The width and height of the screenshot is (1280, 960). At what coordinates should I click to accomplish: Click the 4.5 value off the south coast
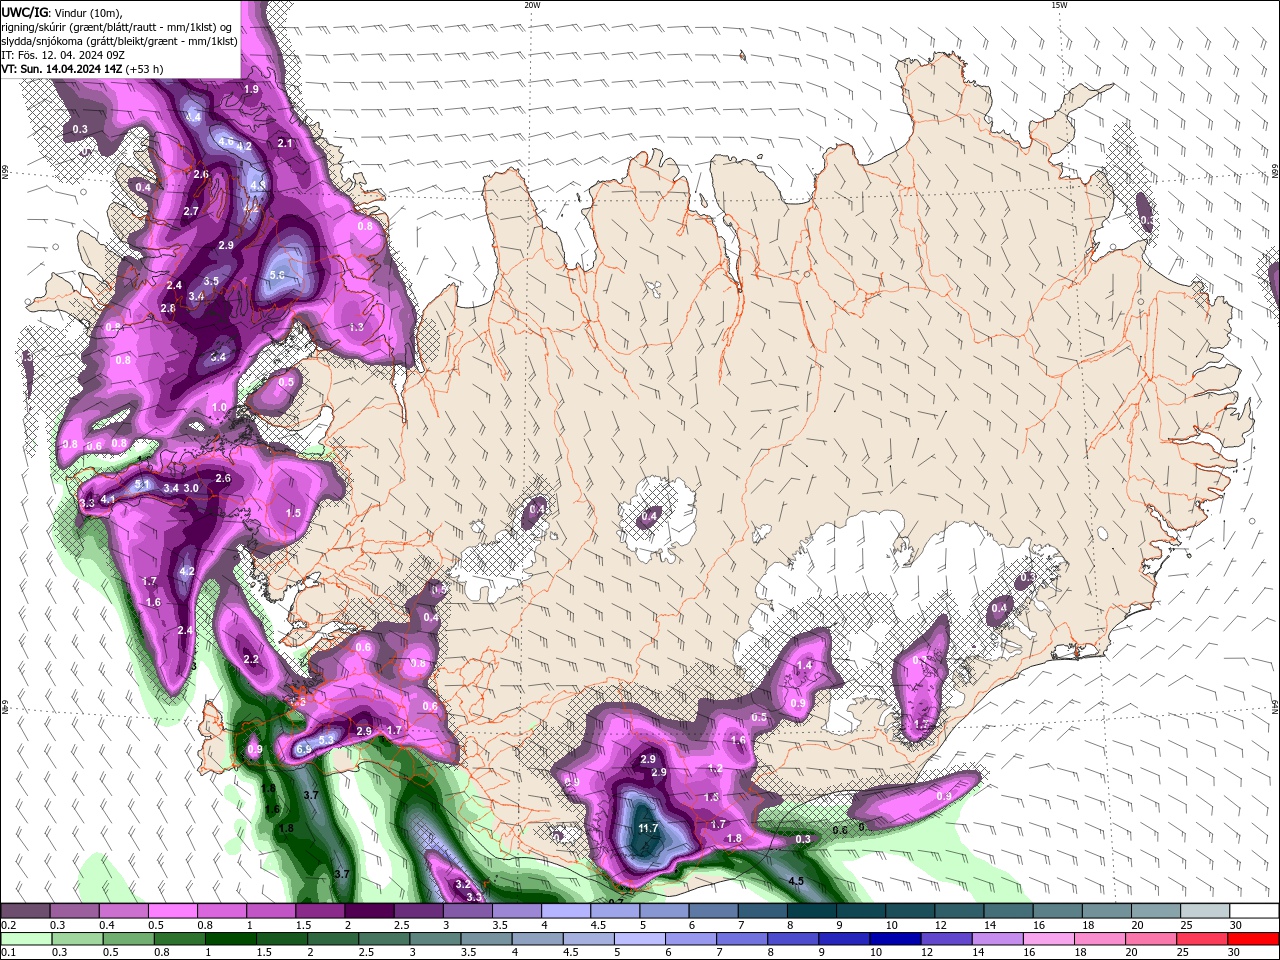click(797, 881)
